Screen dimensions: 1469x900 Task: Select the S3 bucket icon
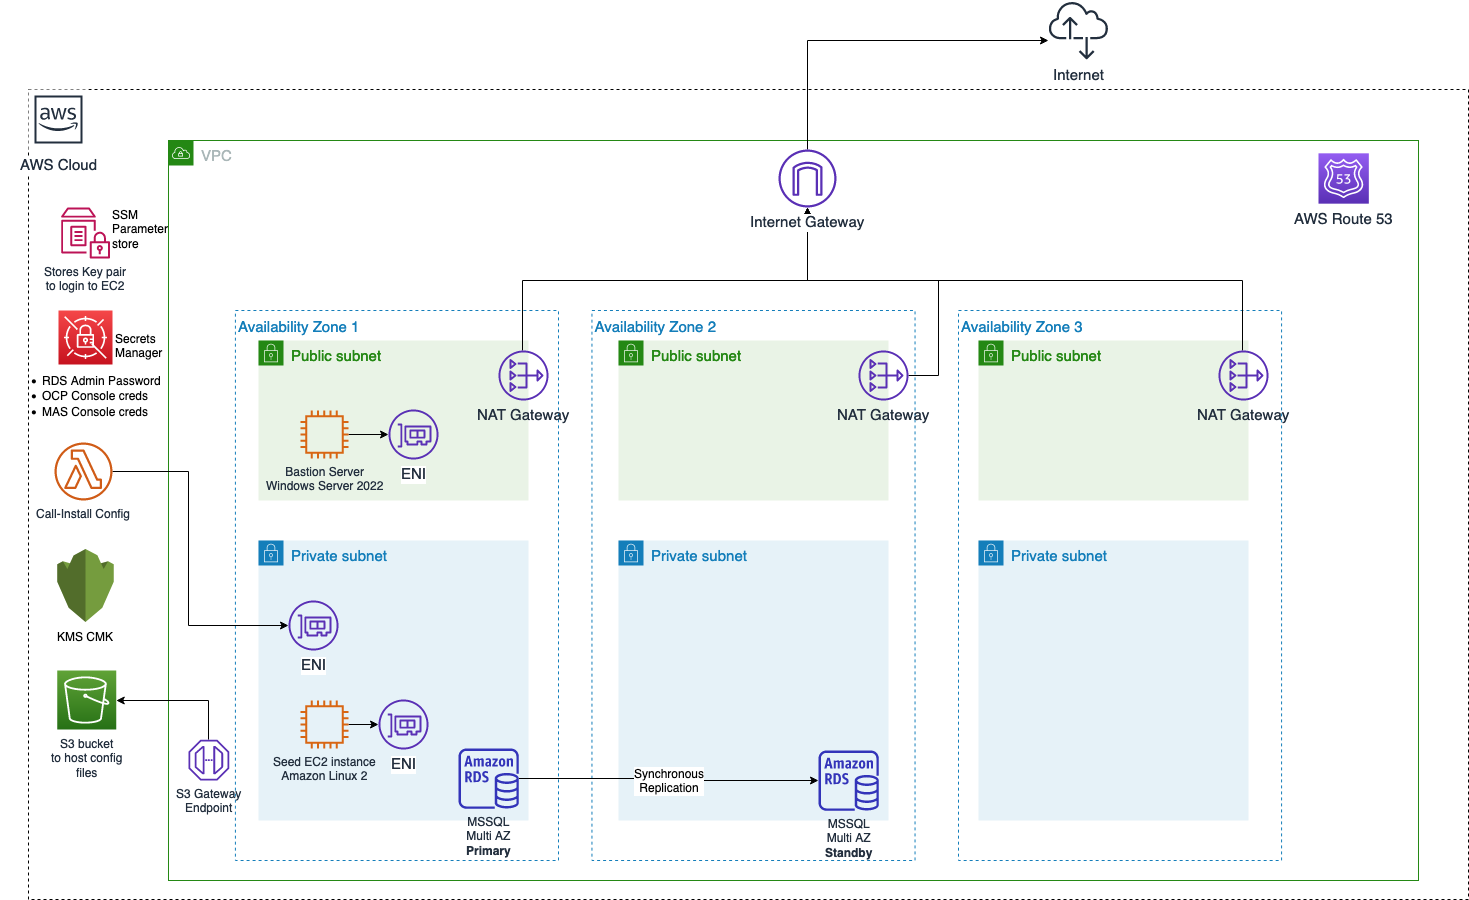click(x=87, y=700)
